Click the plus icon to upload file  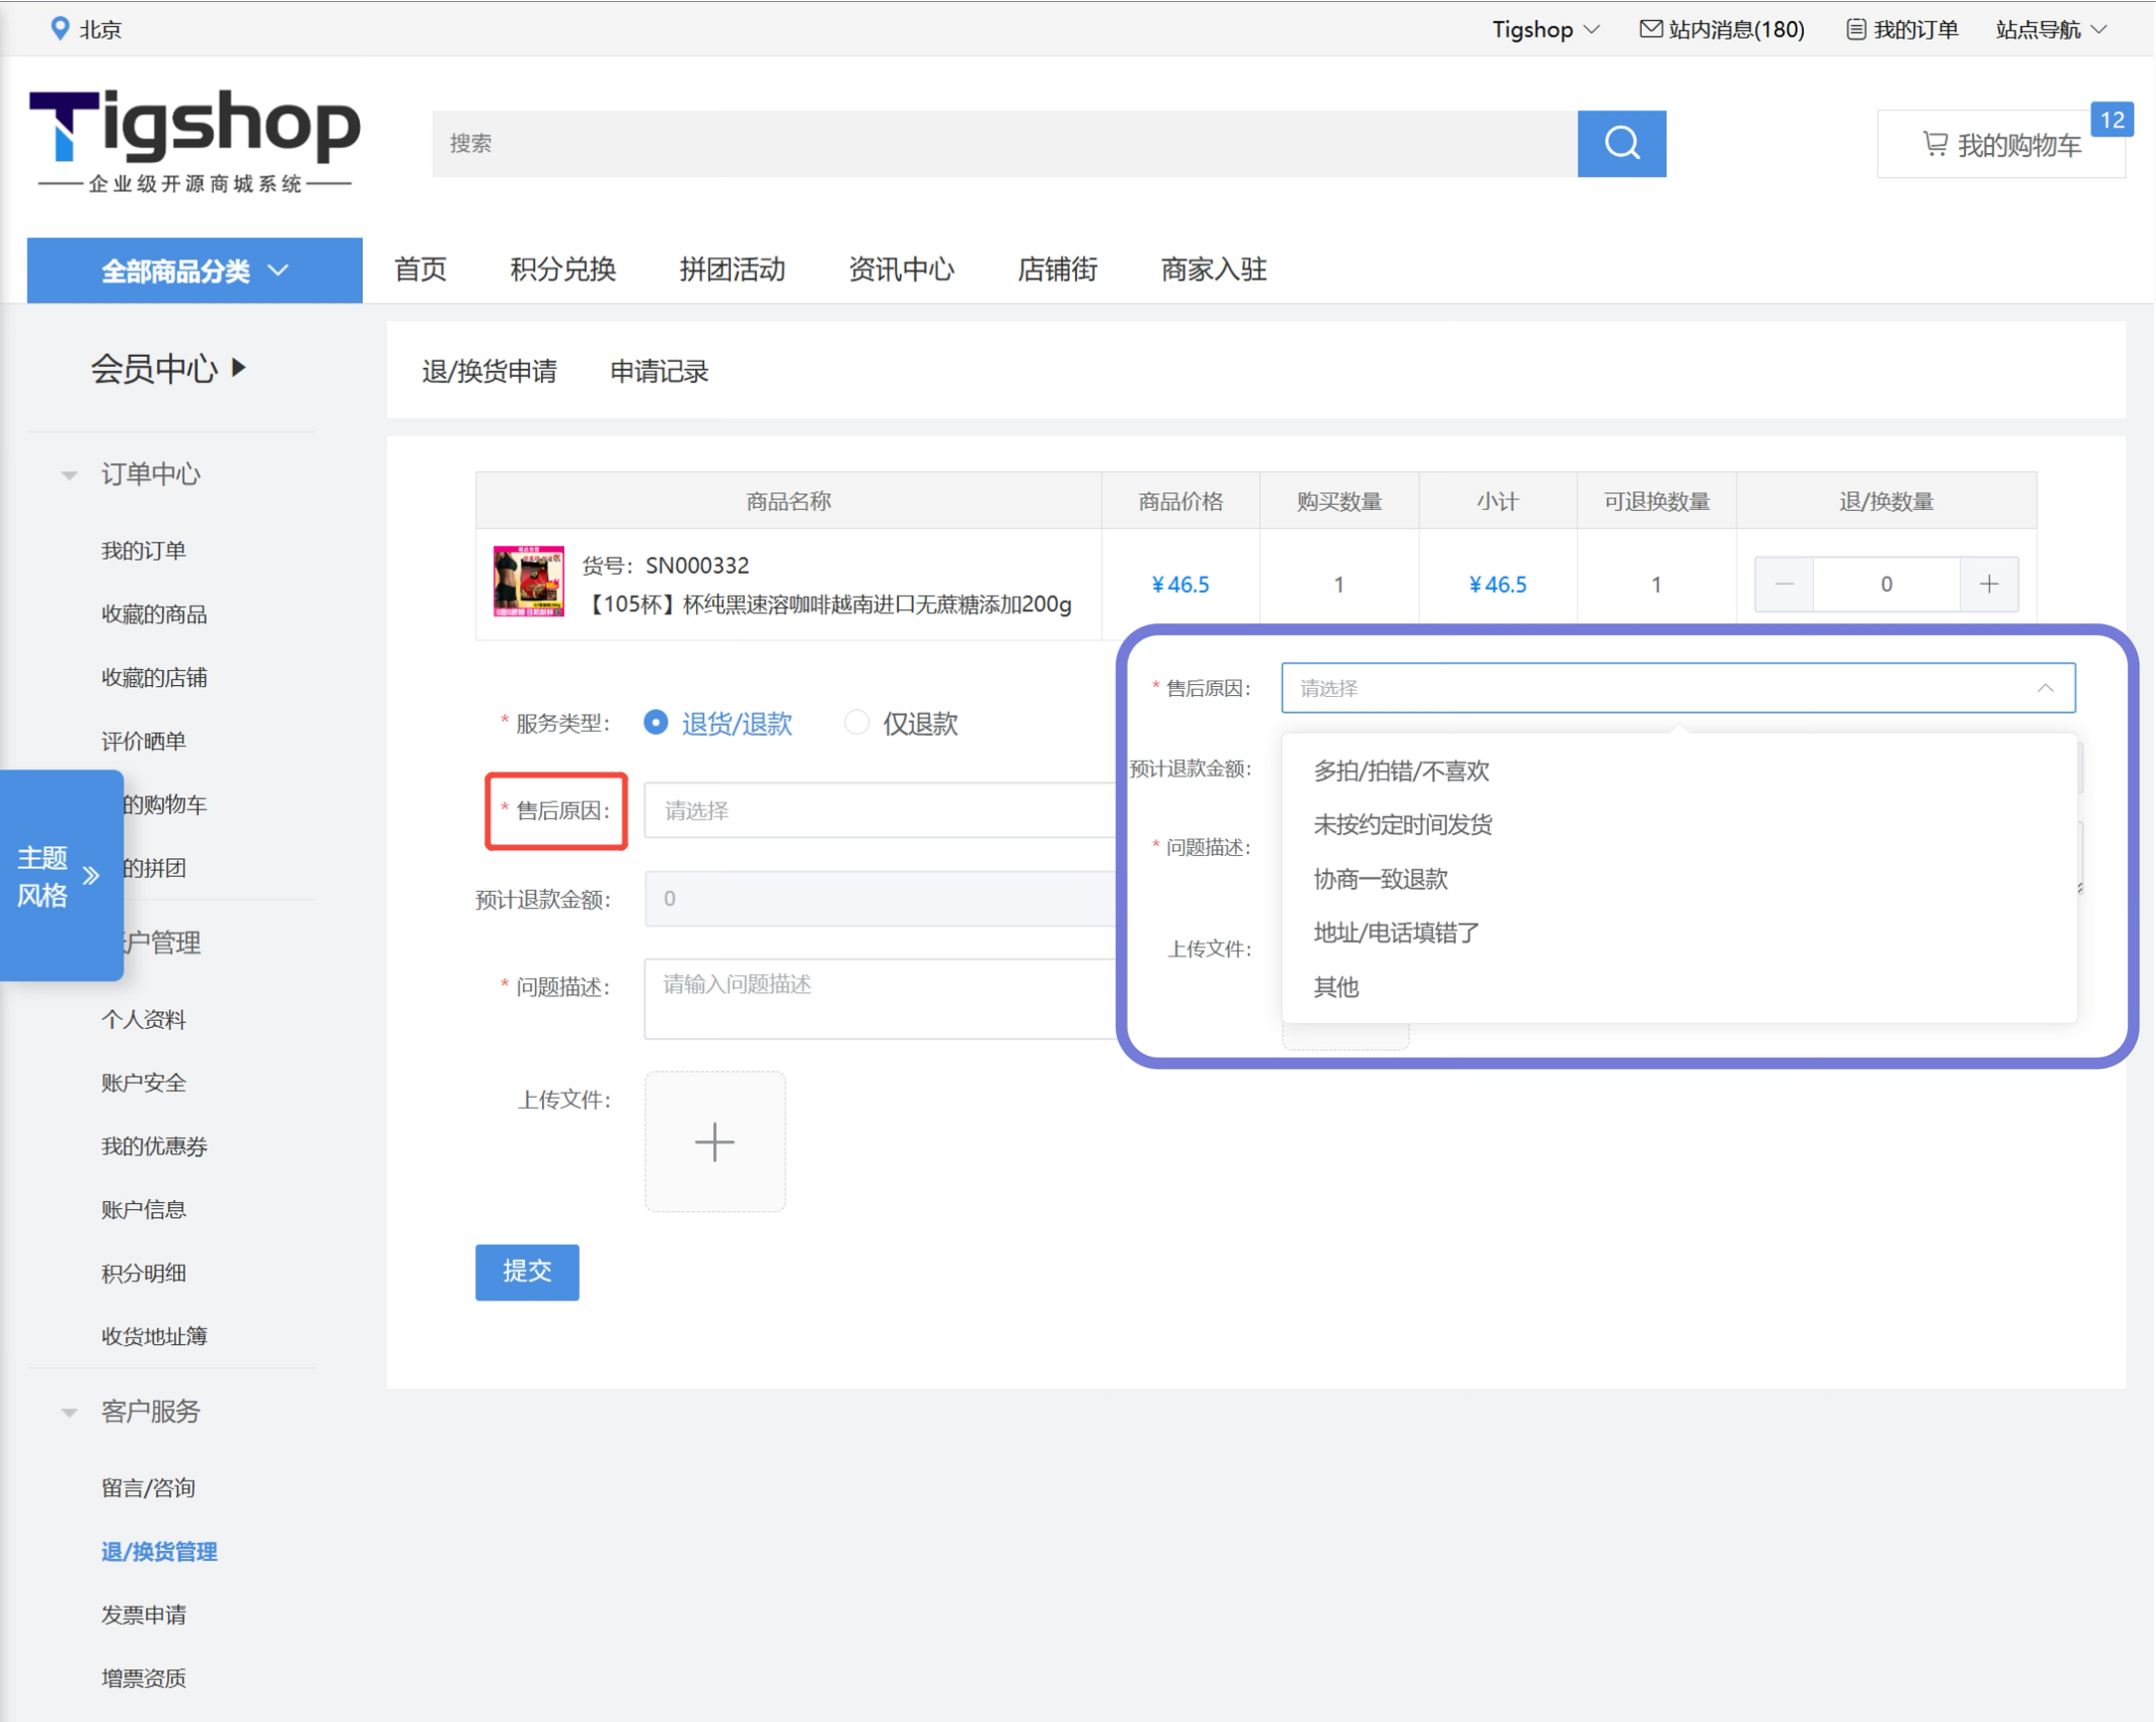pyautogui.click(x=714, y=1141)
